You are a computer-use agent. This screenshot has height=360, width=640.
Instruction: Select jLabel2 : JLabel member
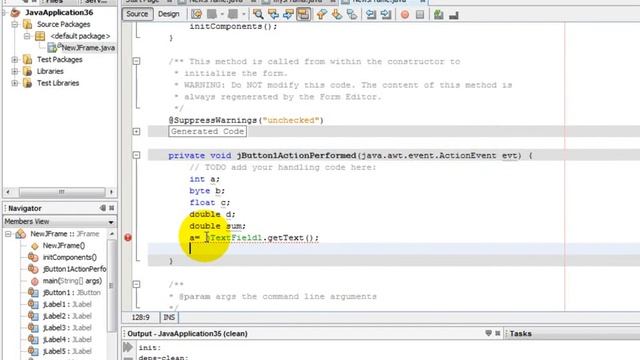coord(67,316)
